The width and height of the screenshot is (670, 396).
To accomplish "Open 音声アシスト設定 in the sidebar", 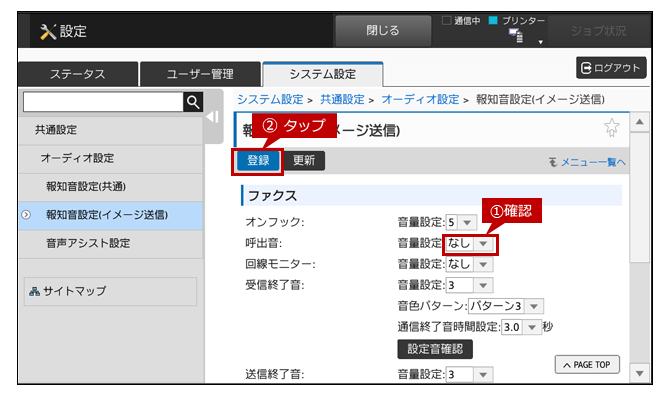I will tap(111, 243).
